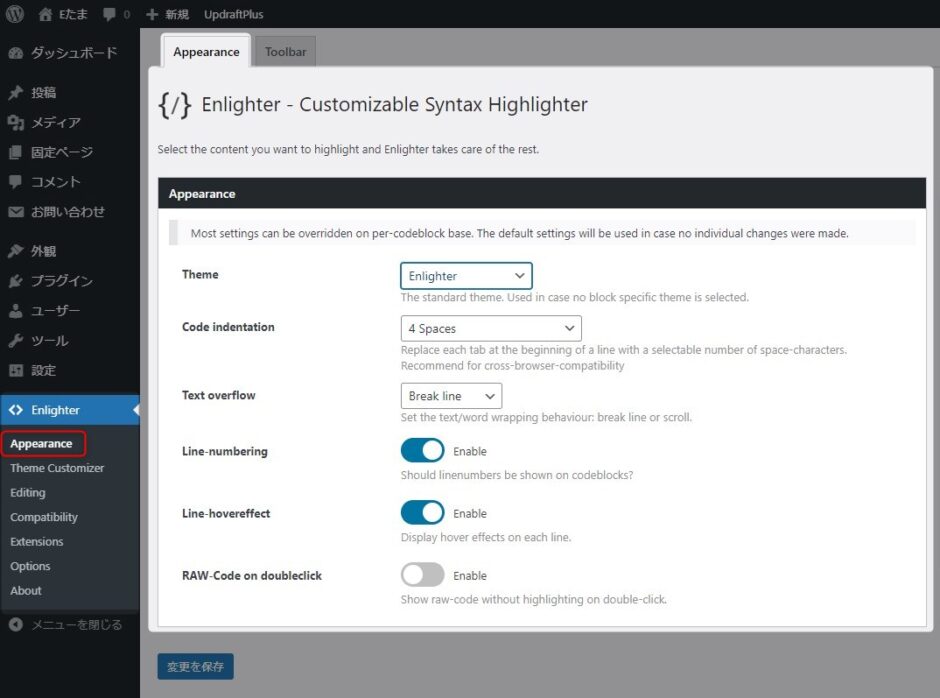Click the envelope icon for お問い合わせ

16,212
